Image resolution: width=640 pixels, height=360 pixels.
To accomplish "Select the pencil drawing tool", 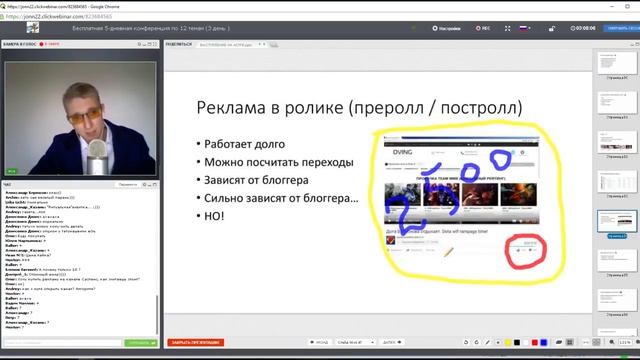I will click(x=487, y=342).
